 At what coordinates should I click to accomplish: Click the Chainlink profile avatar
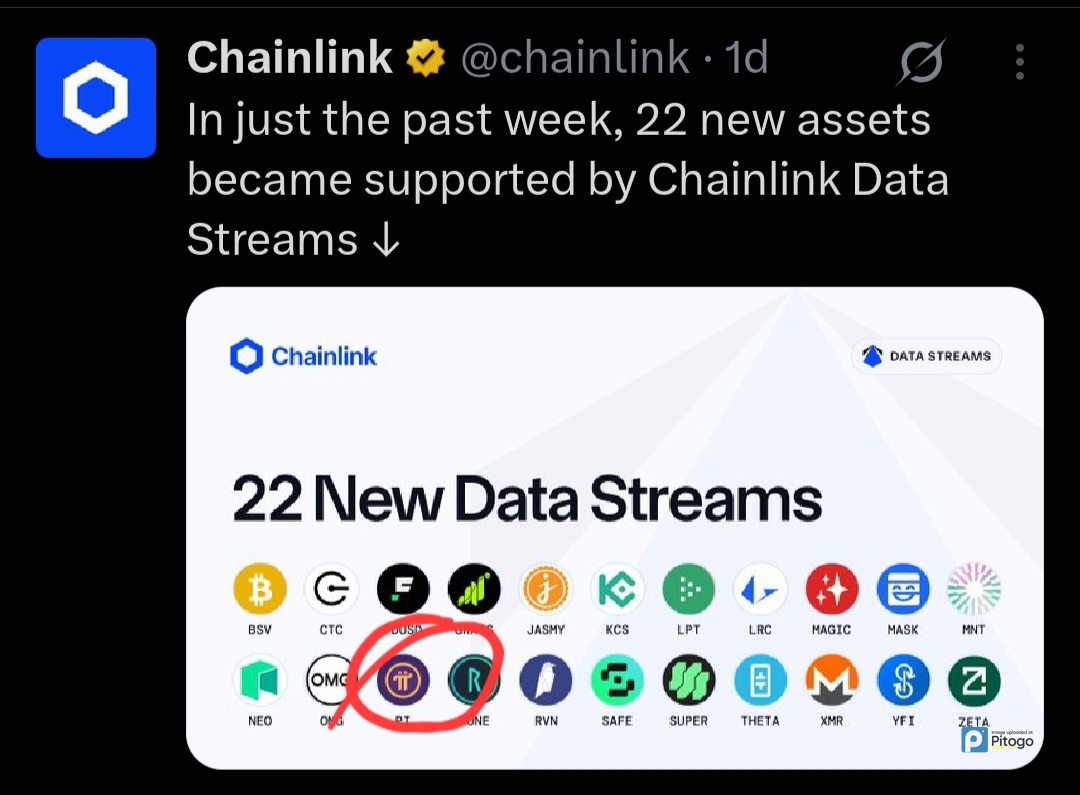(x=96, y=97)
